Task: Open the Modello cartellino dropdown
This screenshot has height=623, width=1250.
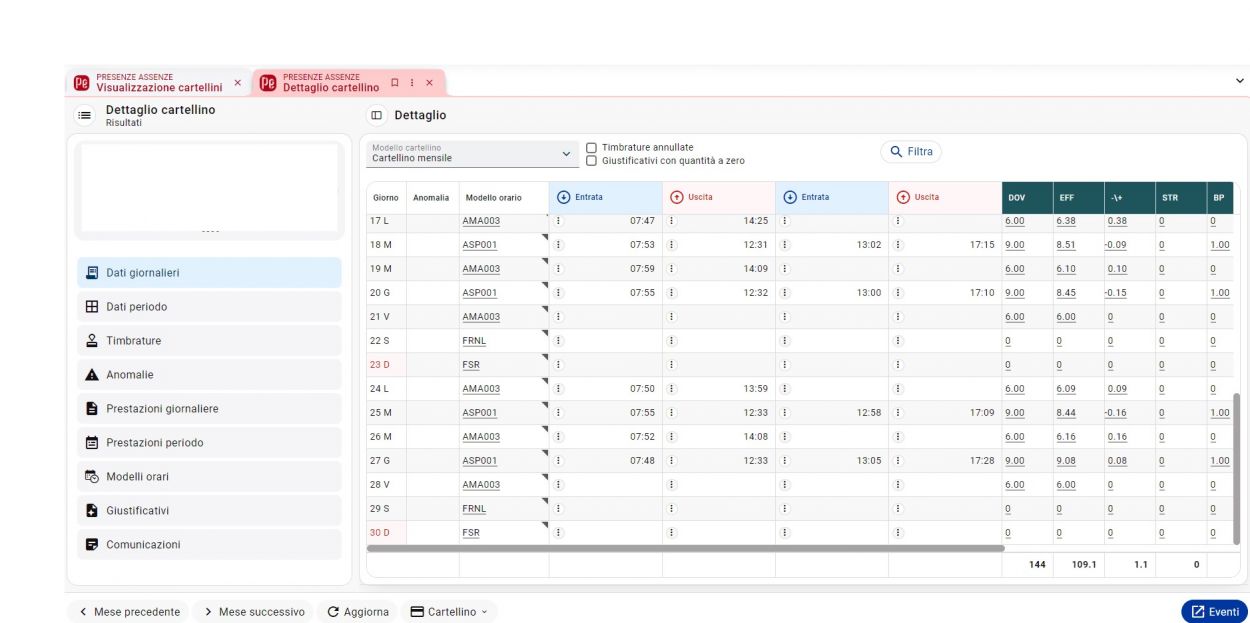Action: pyautogui.click(x=472, y=153)
